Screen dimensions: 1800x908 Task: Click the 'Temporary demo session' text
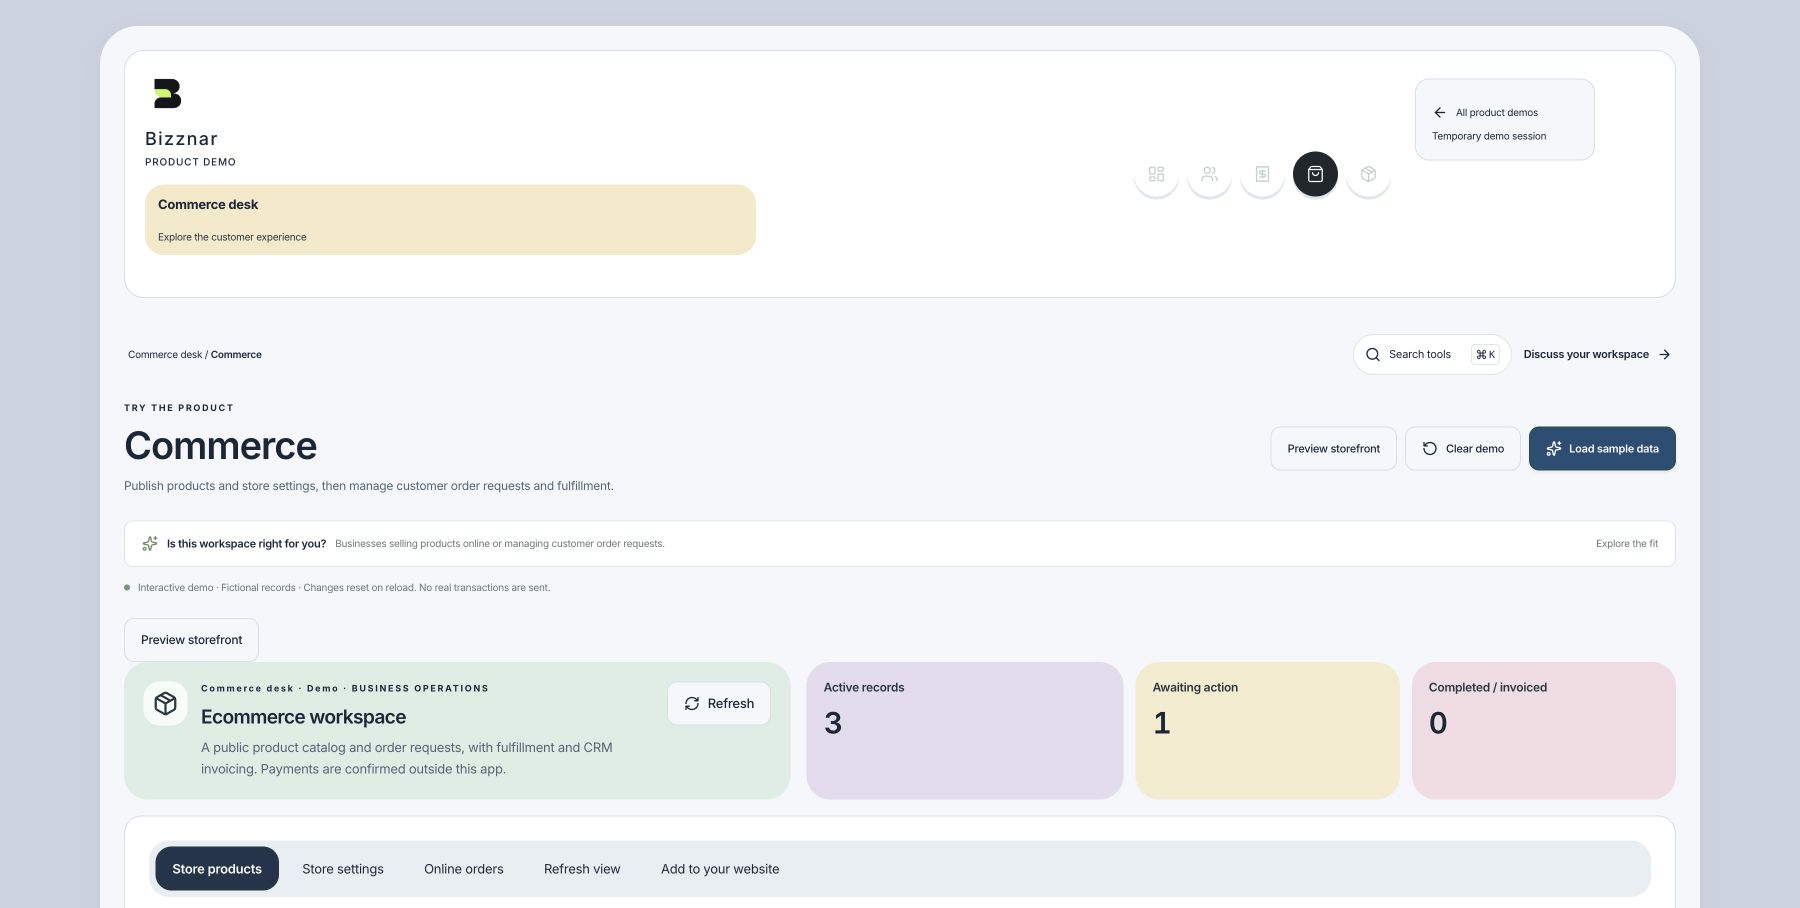(1489, 136)
